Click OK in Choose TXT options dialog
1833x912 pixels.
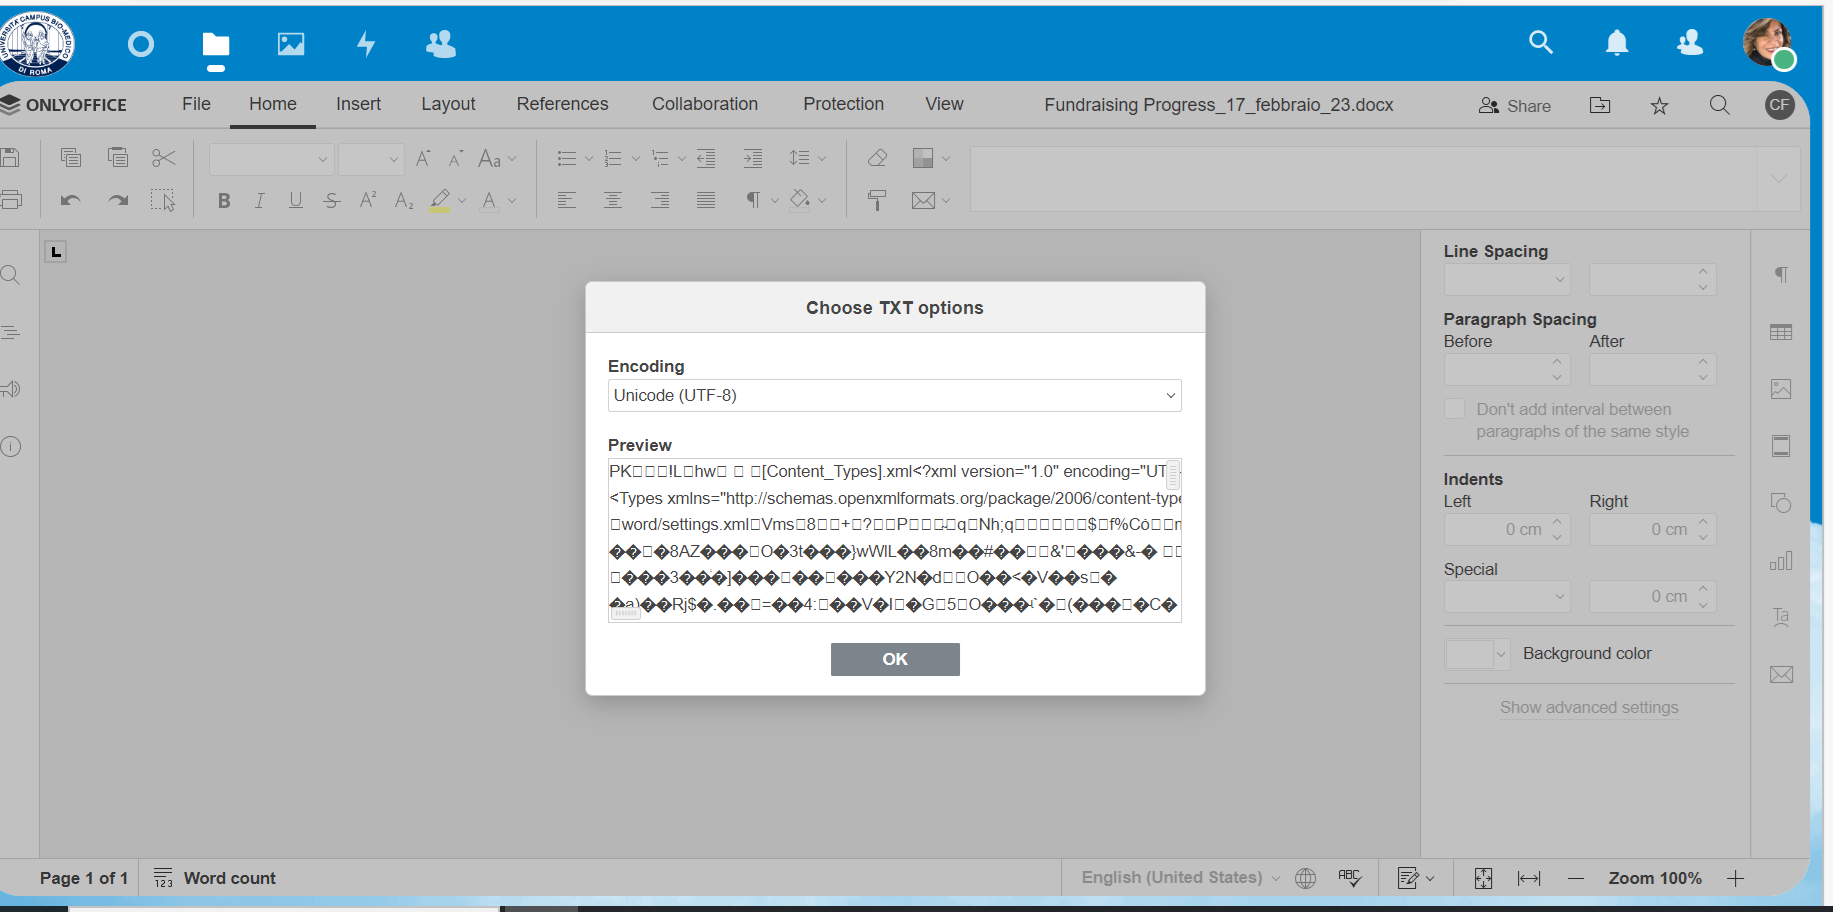(x=895, y=659)
